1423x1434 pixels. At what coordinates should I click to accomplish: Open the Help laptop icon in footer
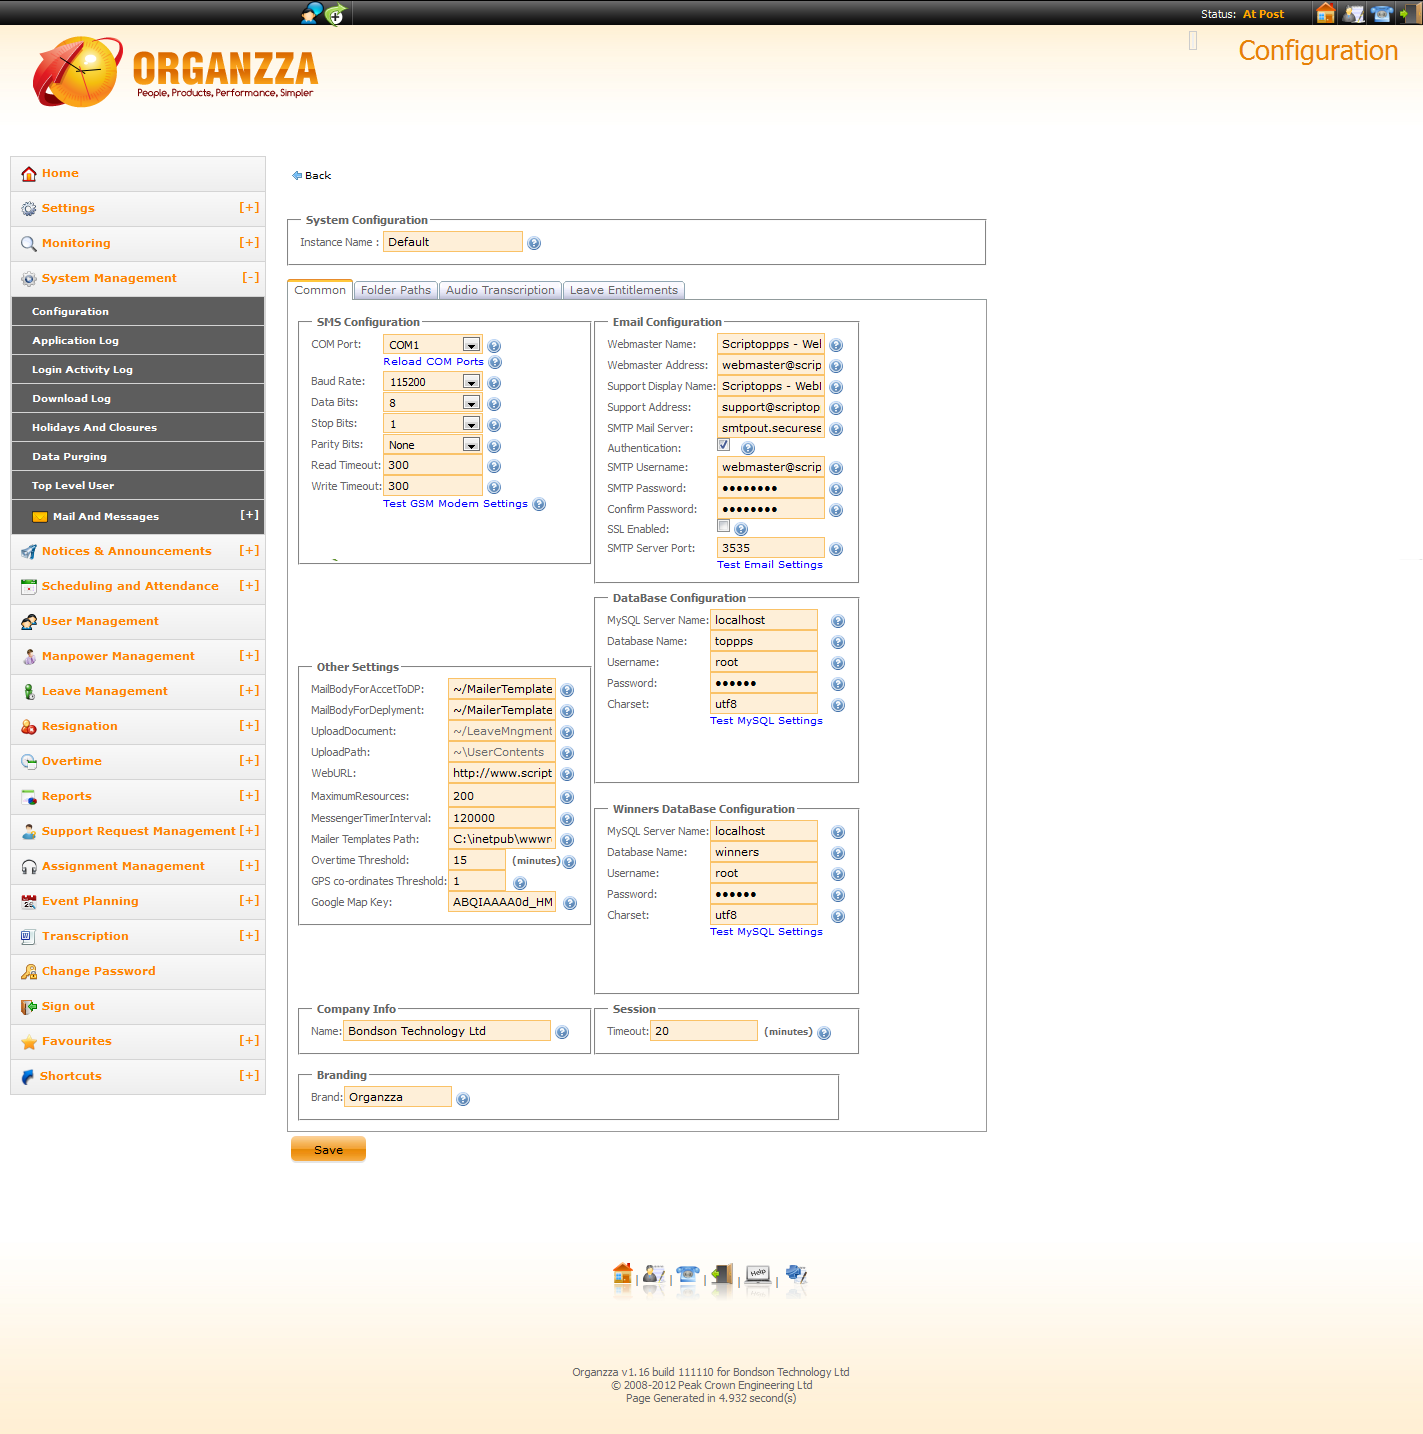758,1274
